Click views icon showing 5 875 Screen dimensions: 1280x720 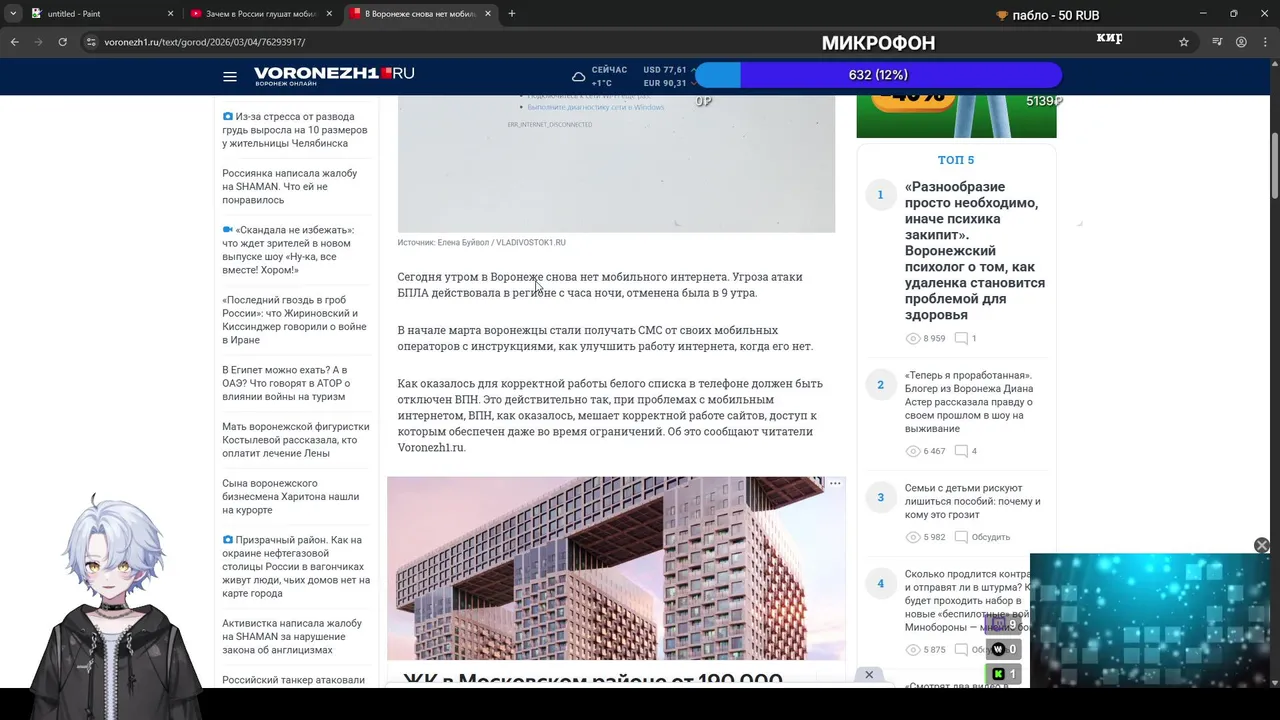[912, 650]
